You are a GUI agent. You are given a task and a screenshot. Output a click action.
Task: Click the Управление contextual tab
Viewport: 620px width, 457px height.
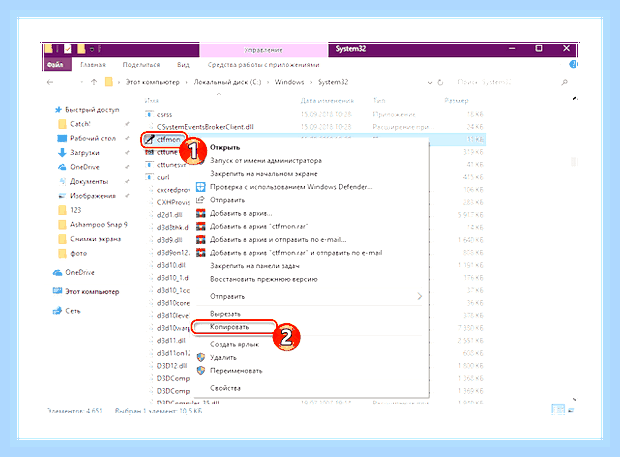(263, 50)
